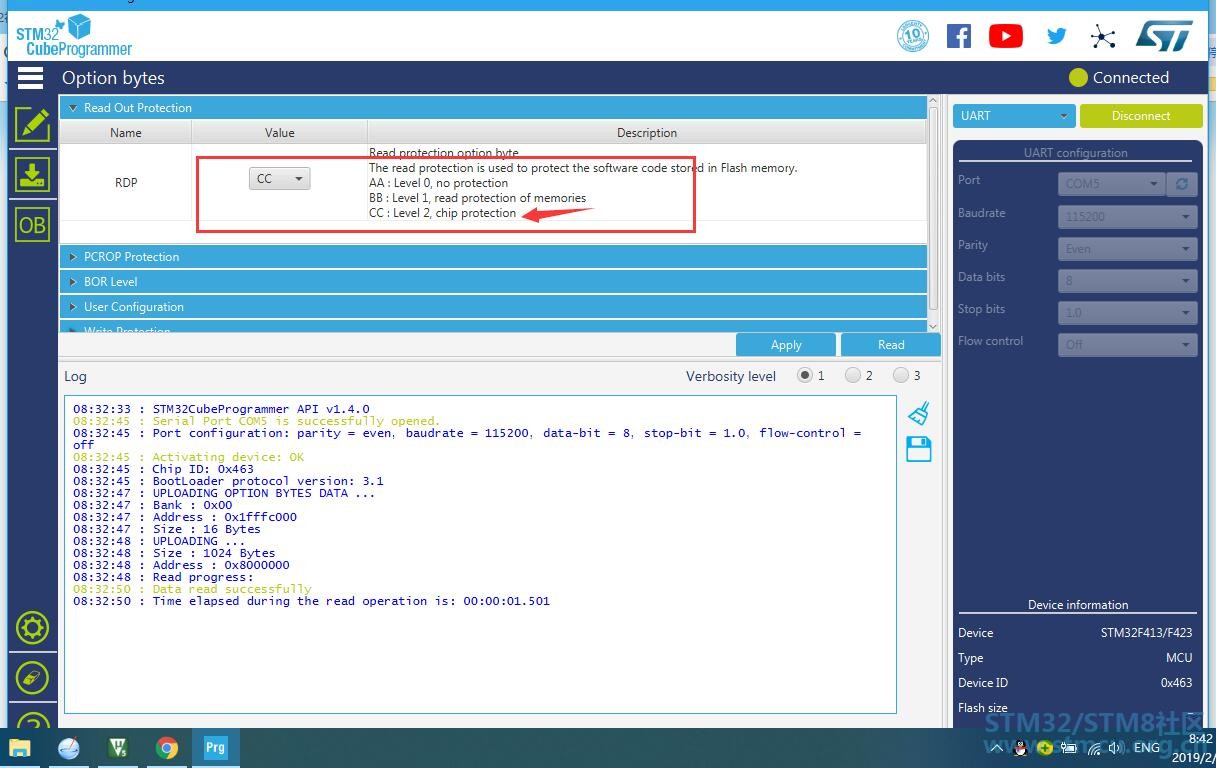The image size is (1216, 768).
Task: Expand the BOR Level section
Action: click(x=493, y=281)
